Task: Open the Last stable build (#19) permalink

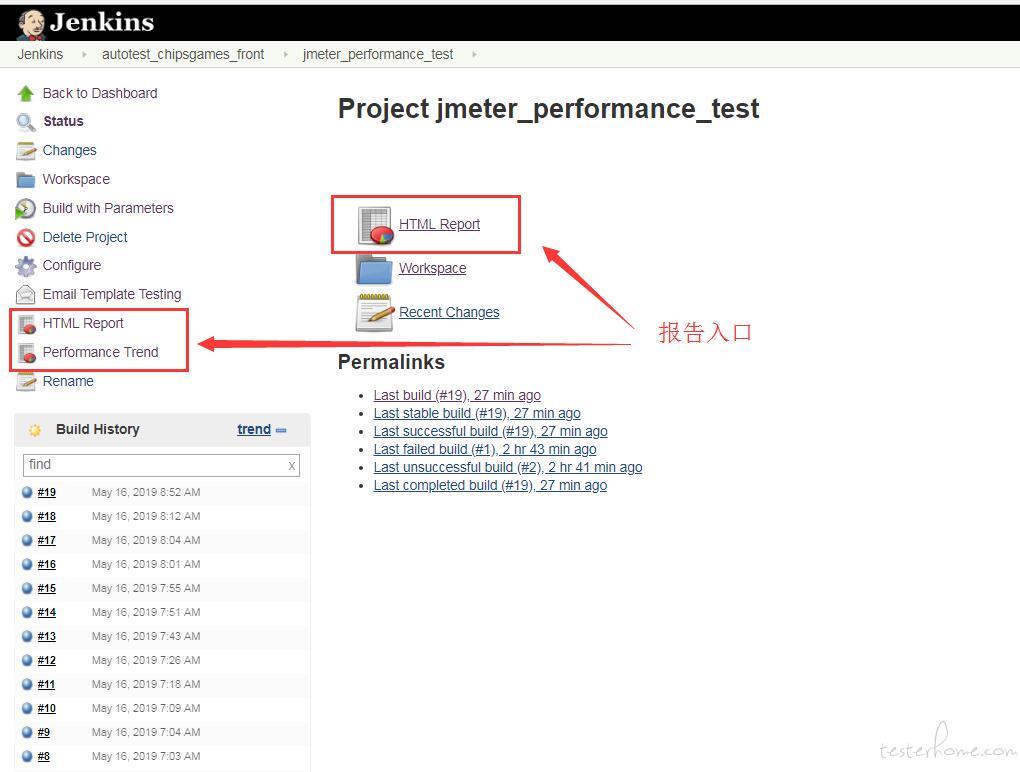Action: click(477, 414)
